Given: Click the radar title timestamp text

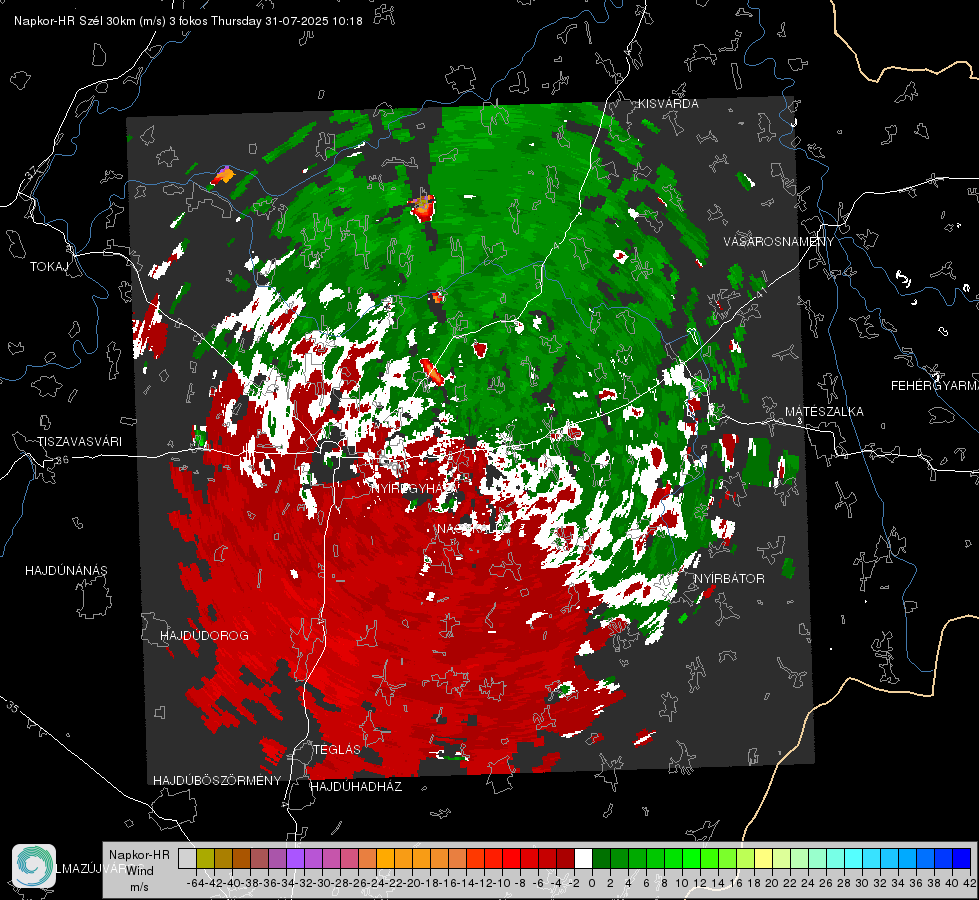Looking at the screenshot, I should (188, 21).
